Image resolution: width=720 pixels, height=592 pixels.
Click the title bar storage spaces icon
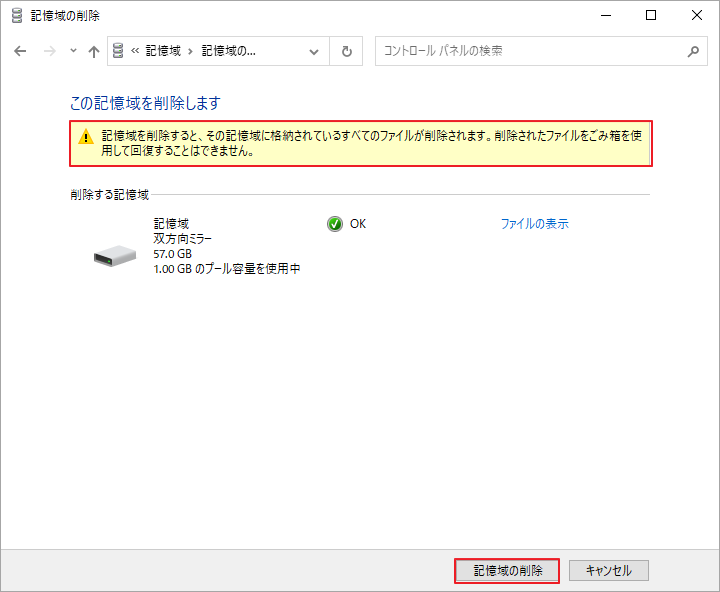[x=17, y=15]
